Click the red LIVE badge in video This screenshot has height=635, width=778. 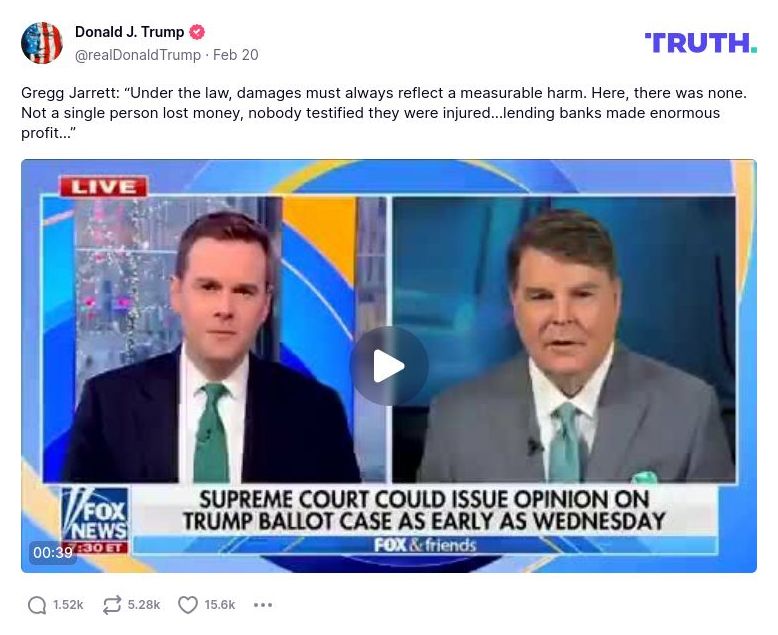tap(104, 187)
